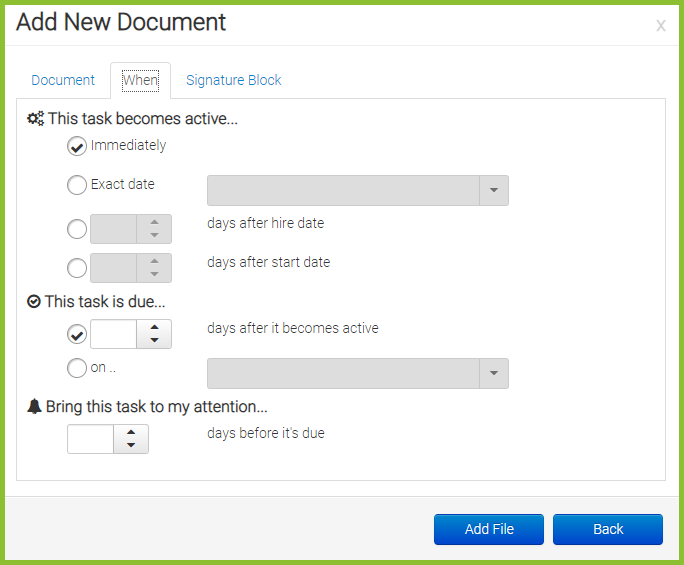Image resolution: width=684 pixels, height=565 pixels.
Task: Select the Exact date radio option
Action: [77, 185]
